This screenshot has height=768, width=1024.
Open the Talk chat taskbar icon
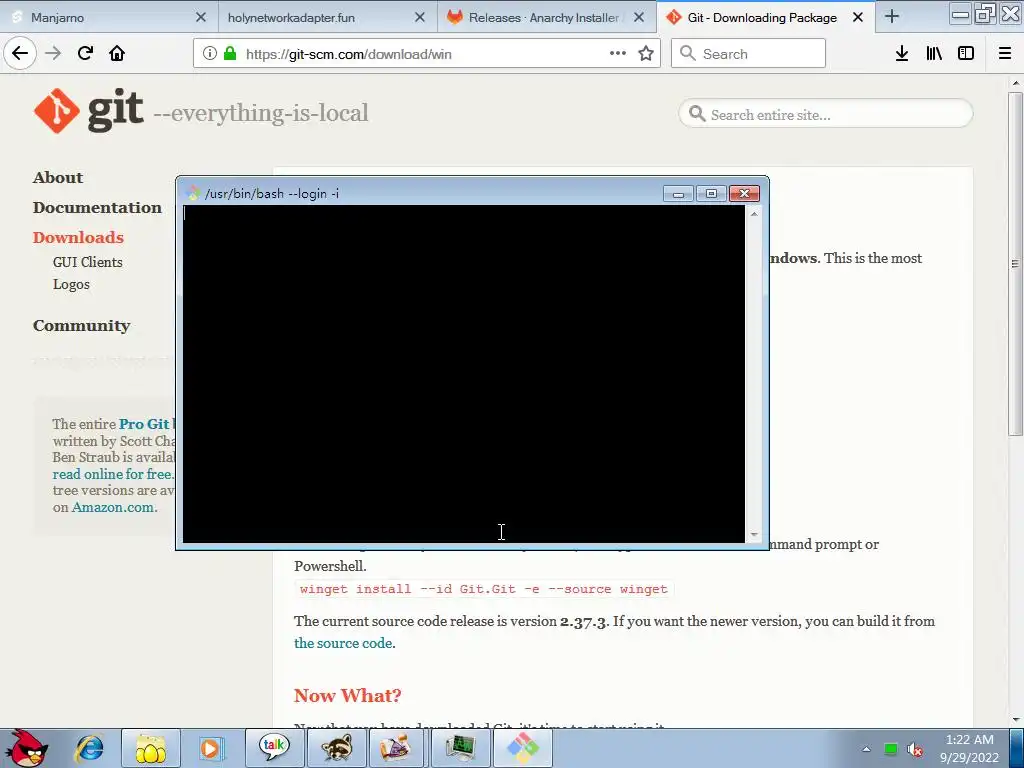pos(274,747)
